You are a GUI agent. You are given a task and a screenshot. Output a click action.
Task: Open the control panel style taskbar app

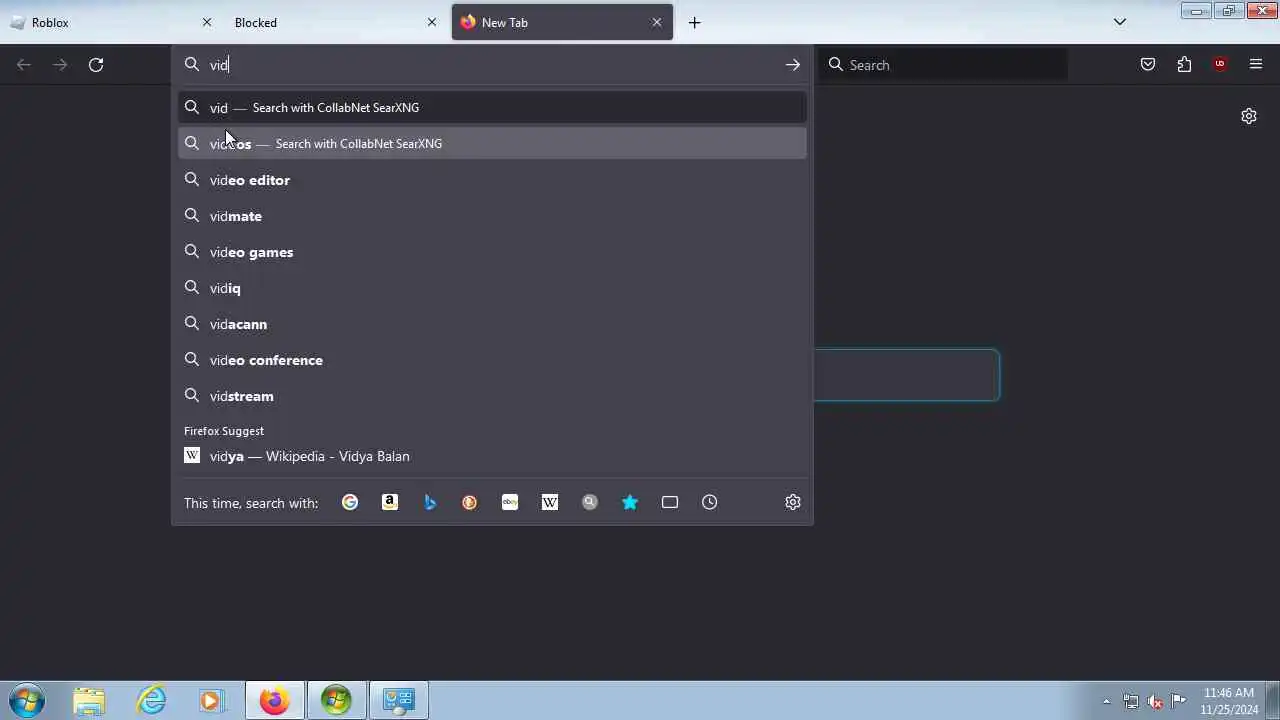pyautogui.click(x=399, y=701)
